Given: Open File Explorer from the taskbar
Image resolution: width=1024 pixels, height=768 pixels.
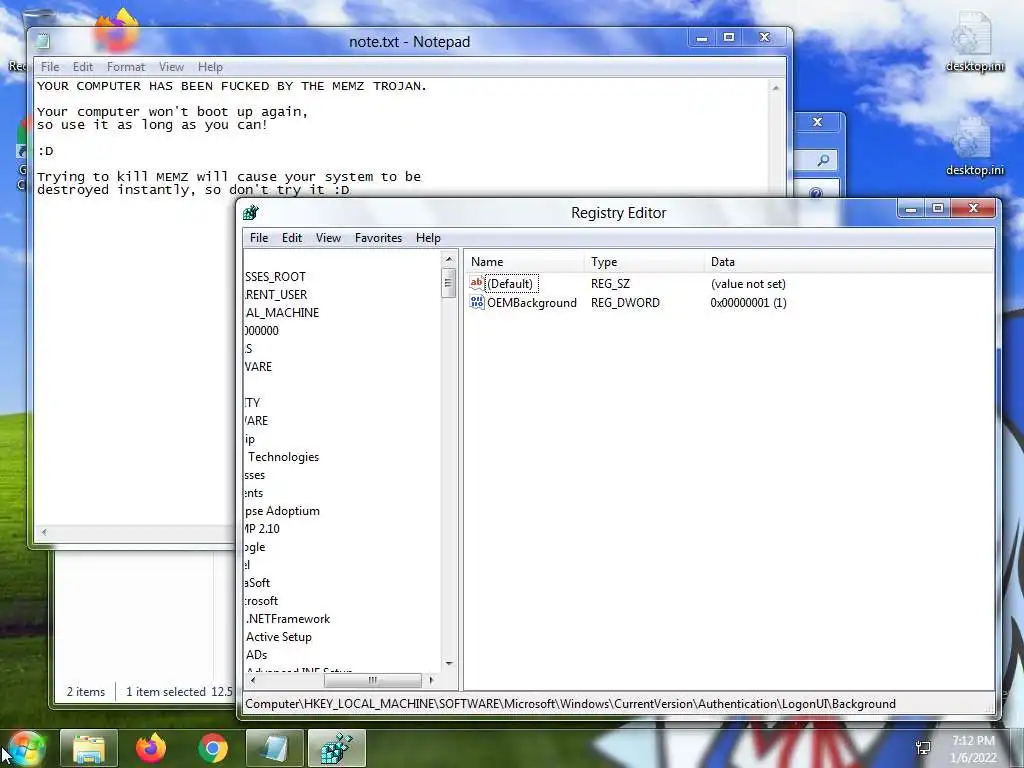Looking at the screenshot, I should (x=89, y=748).
